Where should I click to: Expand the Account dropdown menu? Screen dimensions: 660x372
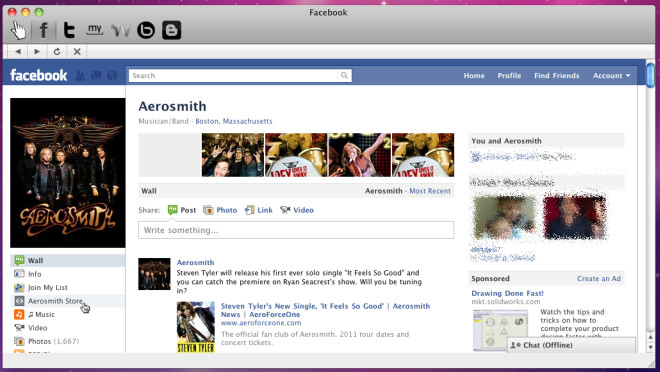tap(612, 76)
